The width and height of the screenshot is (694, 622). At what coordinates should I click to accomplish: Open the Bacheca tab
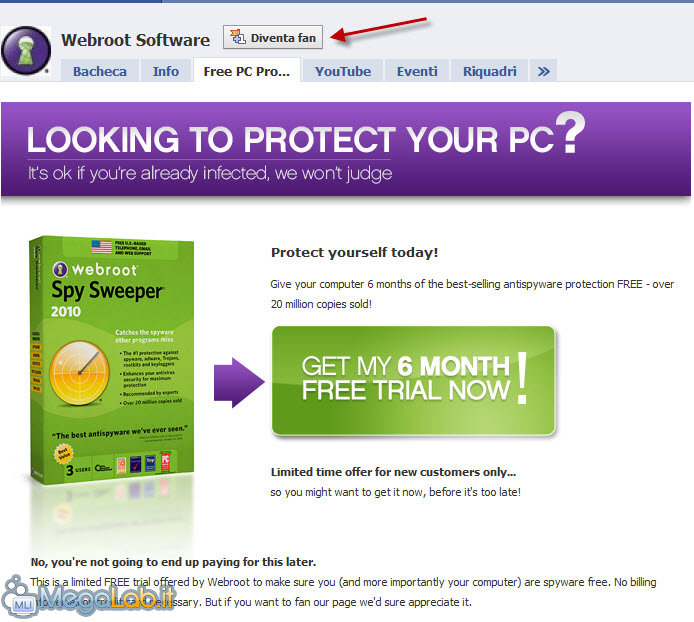[100, 71]
